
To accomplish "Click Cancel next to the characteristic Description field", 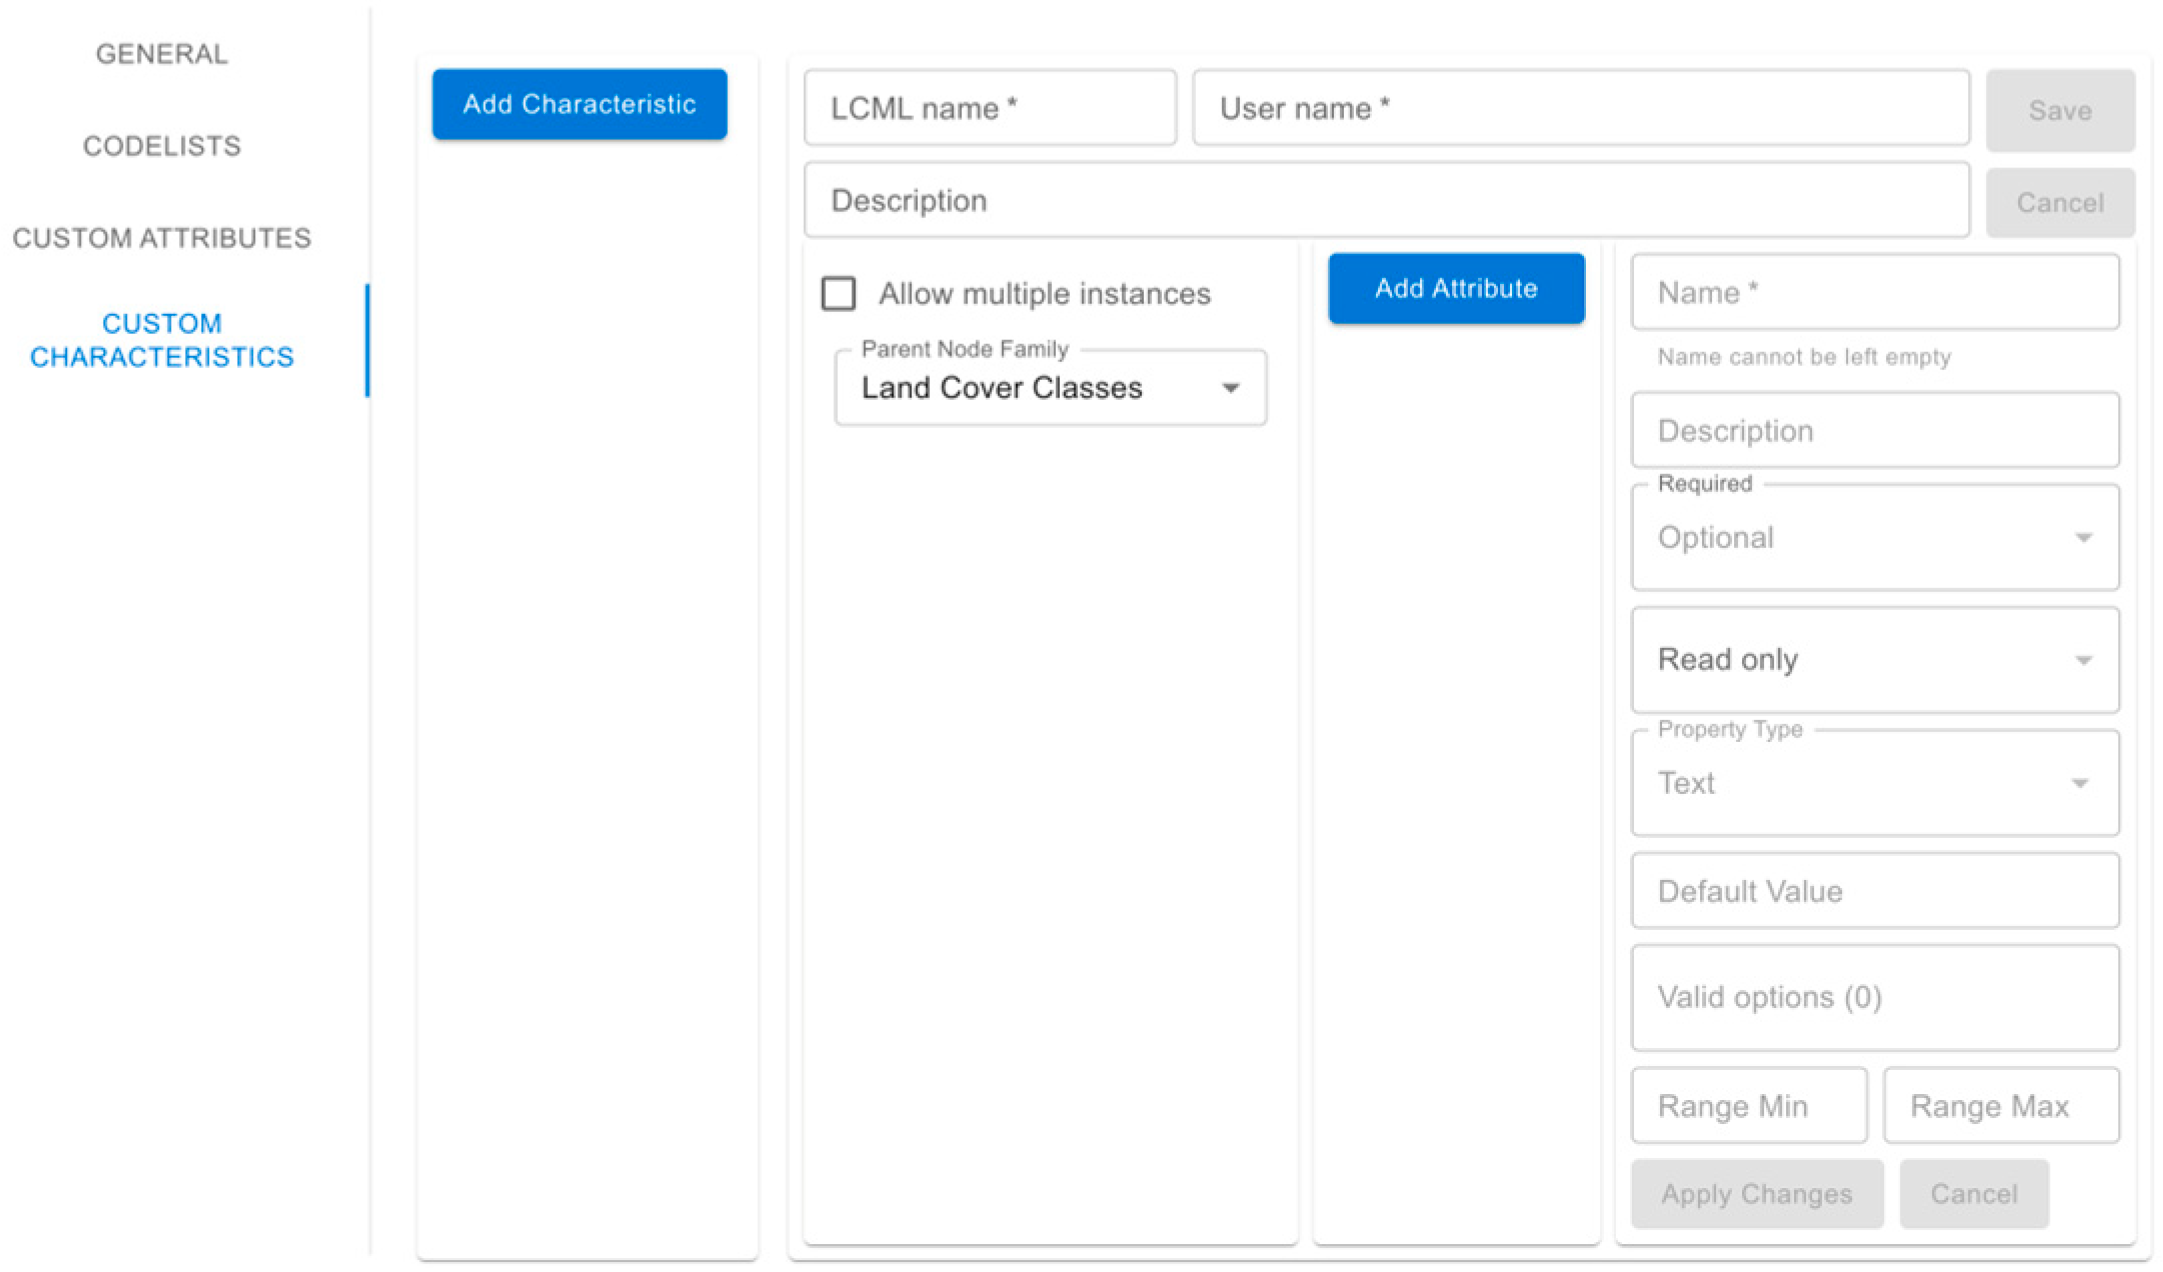I will (2059, 203).
